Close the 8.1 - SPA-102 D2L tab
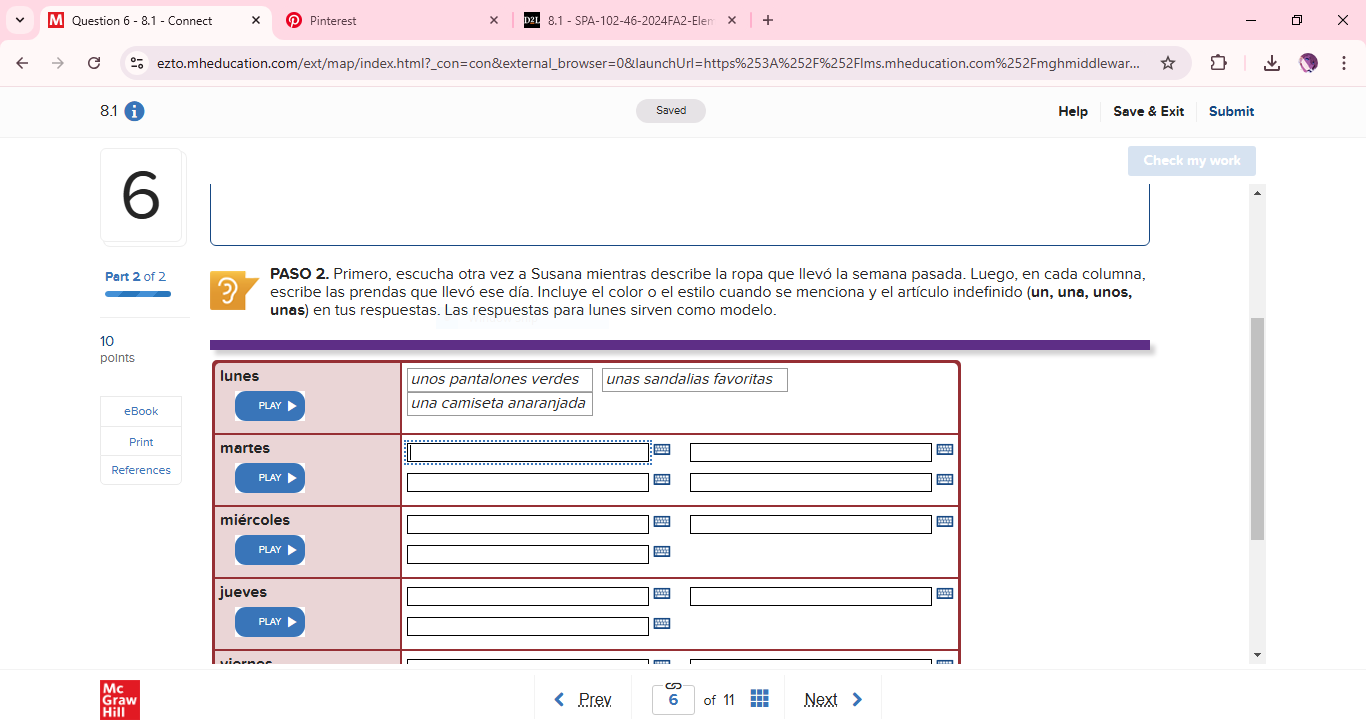 click(732, 20)
